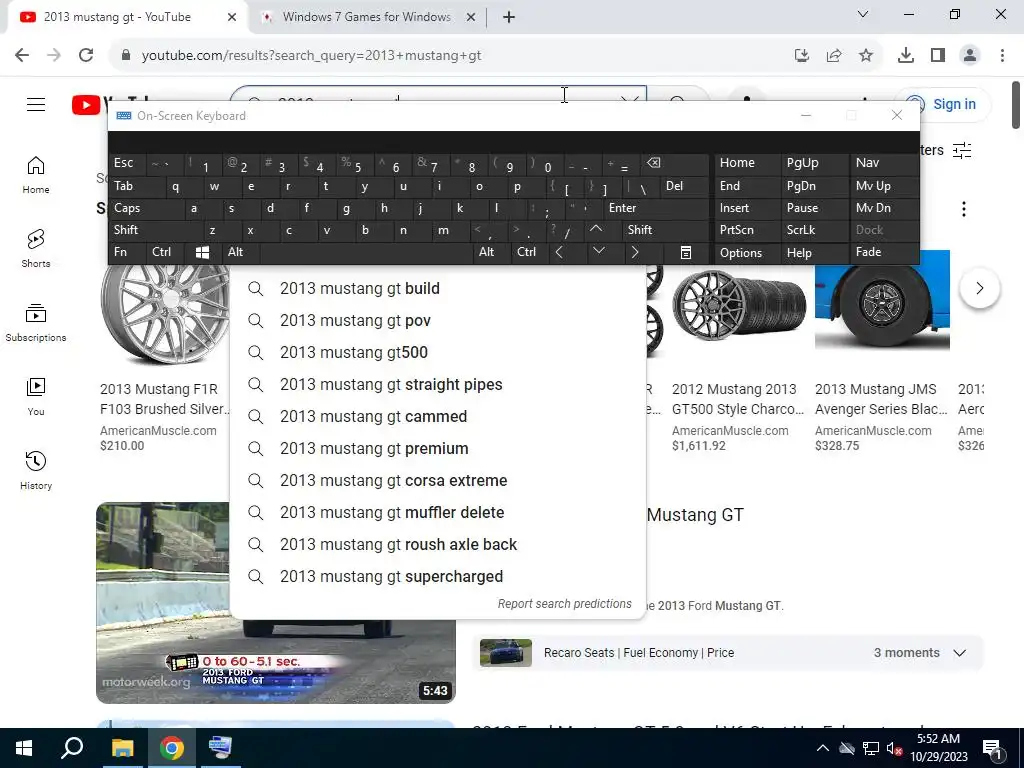Open 2013 Mustang JMS Avenger Series product link
Viewport: 1024px width, 768px height.
tap(881, 399)
